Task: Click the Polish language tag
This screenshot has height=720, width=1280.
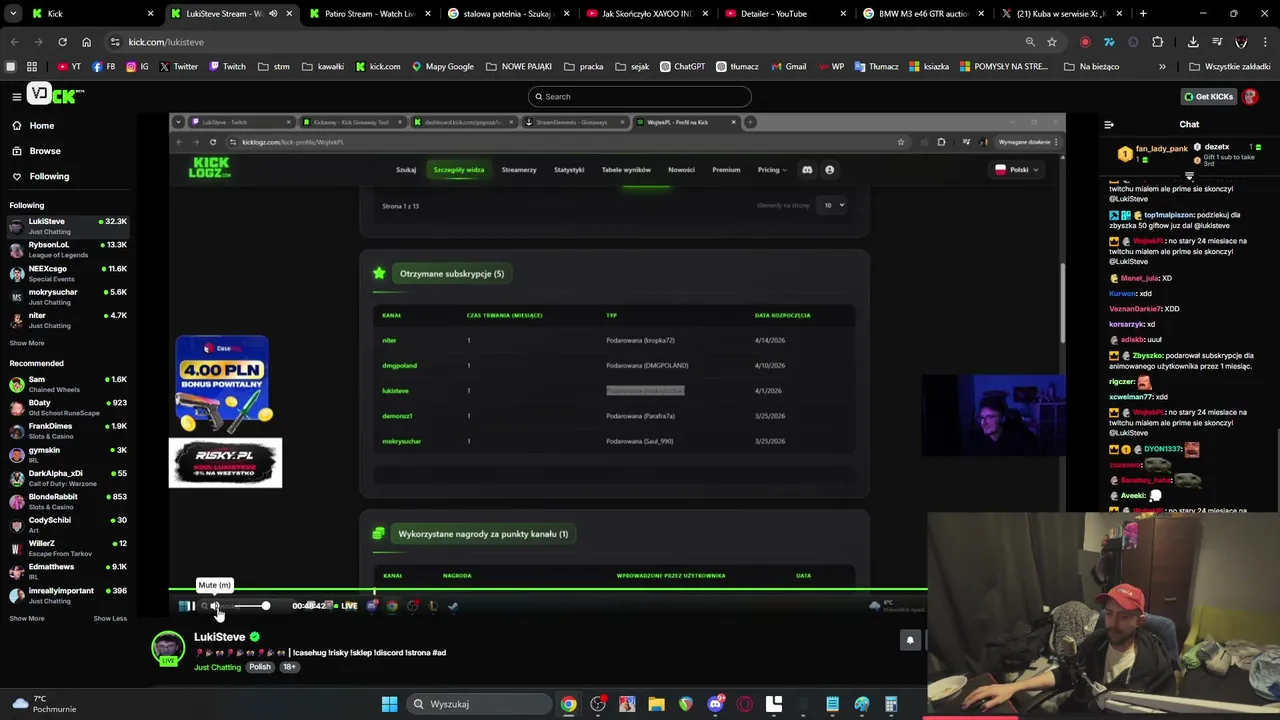Action: 260,667
